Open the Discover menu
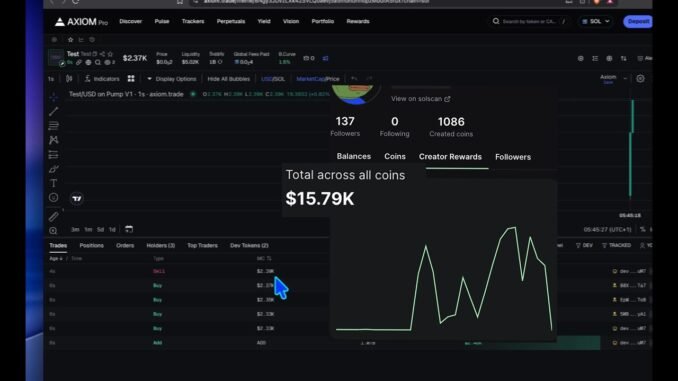This screenshot has width=678, height=381. (131, 21)
